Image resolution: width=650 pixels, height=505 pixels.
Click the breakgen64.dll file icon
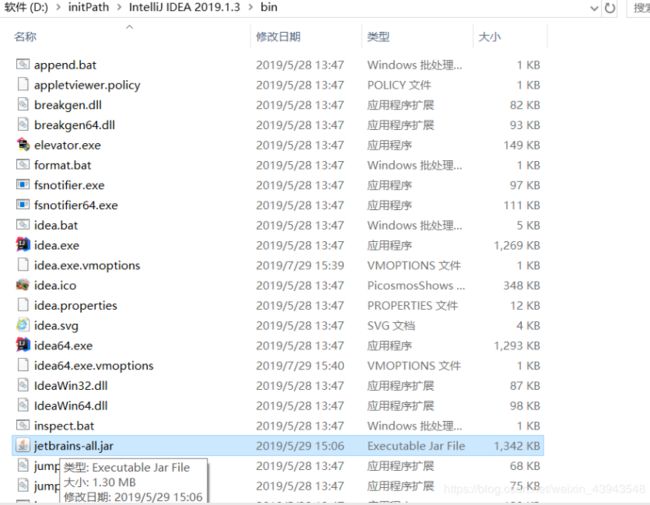23,124
